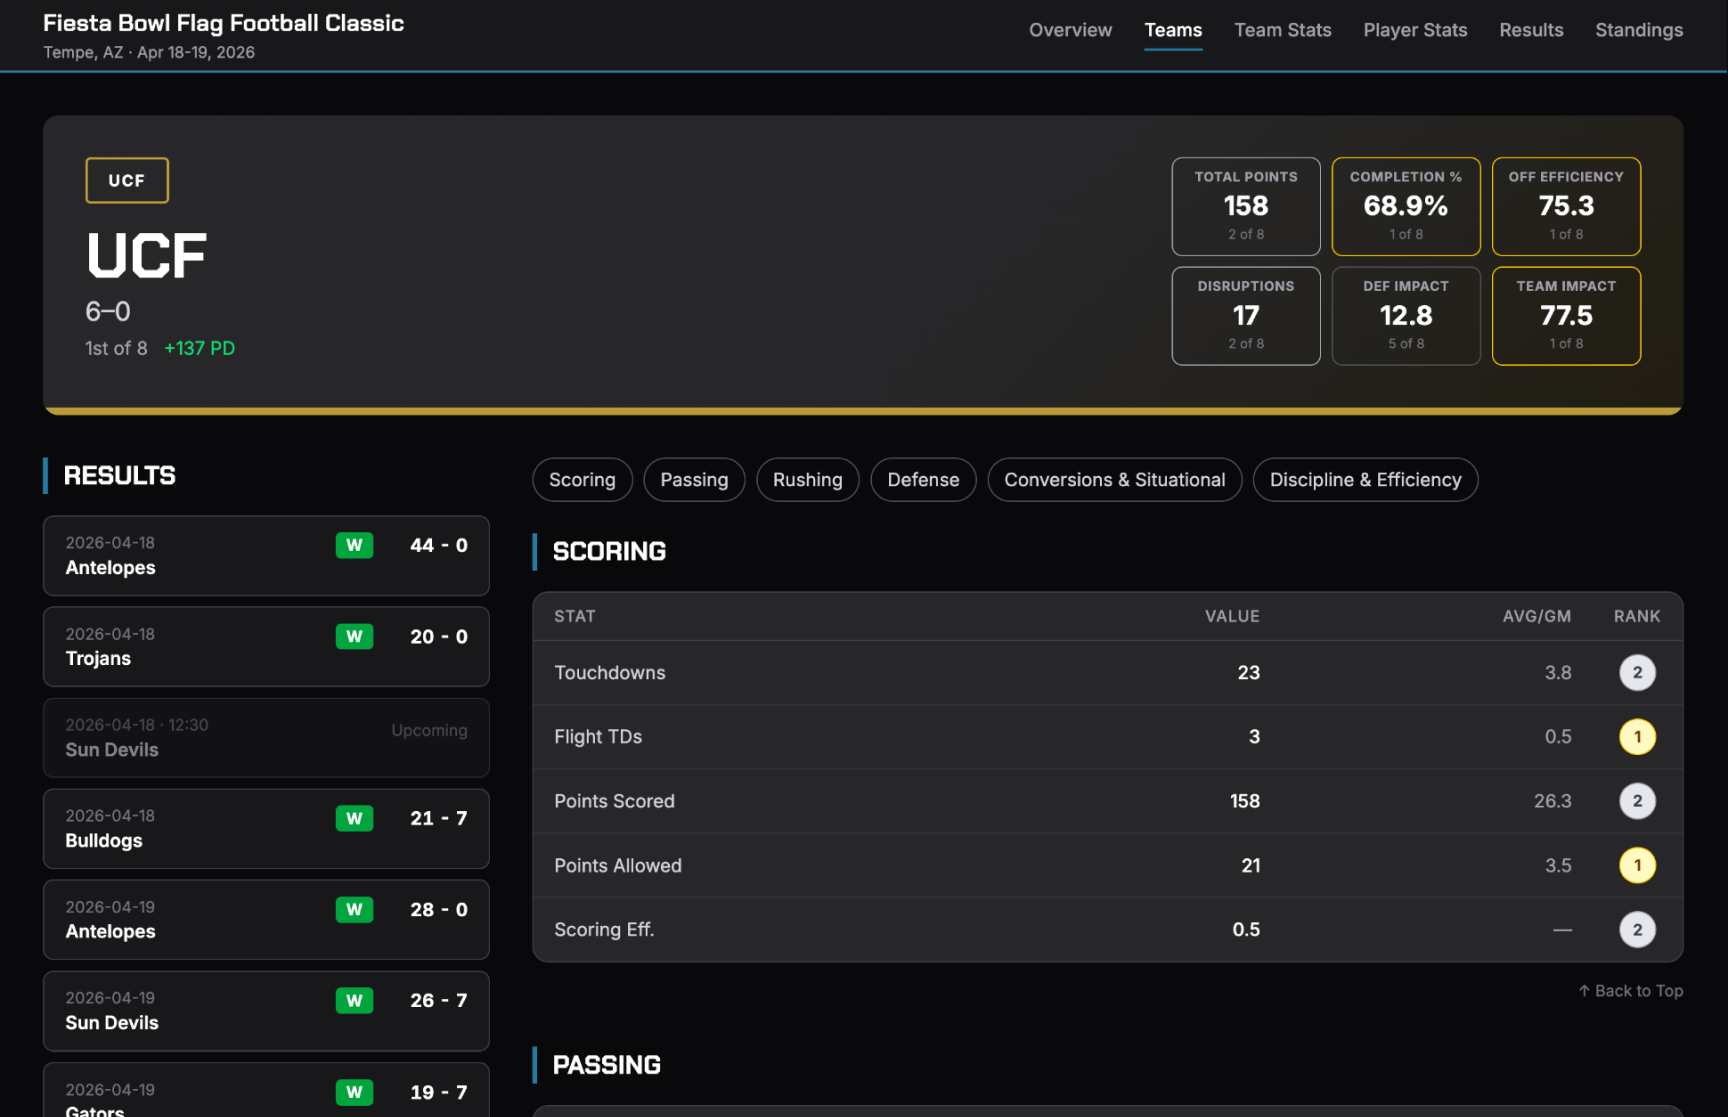
Task: Click the rank 2 badge for Touchdowns
Action: click(1637, 673)
